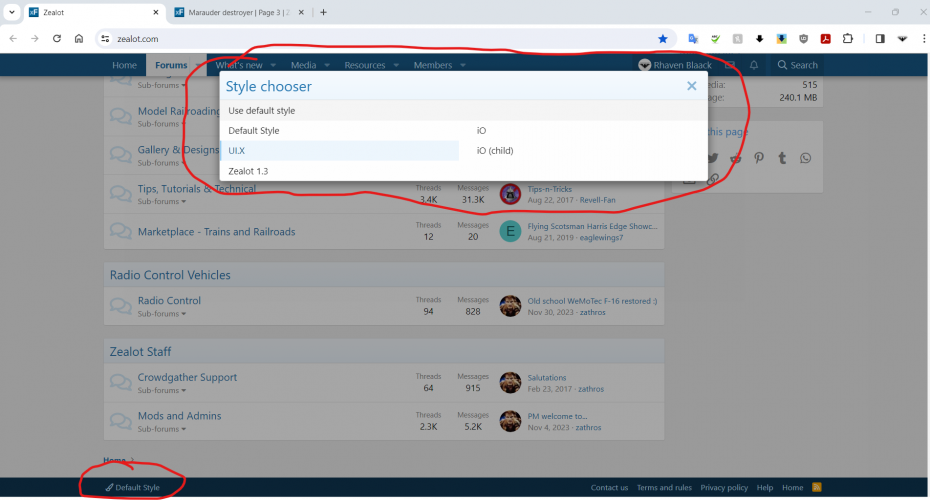Open the alerts bell in forum header
This screenshot has width=930, height=500.
click(x=754, y=65)
